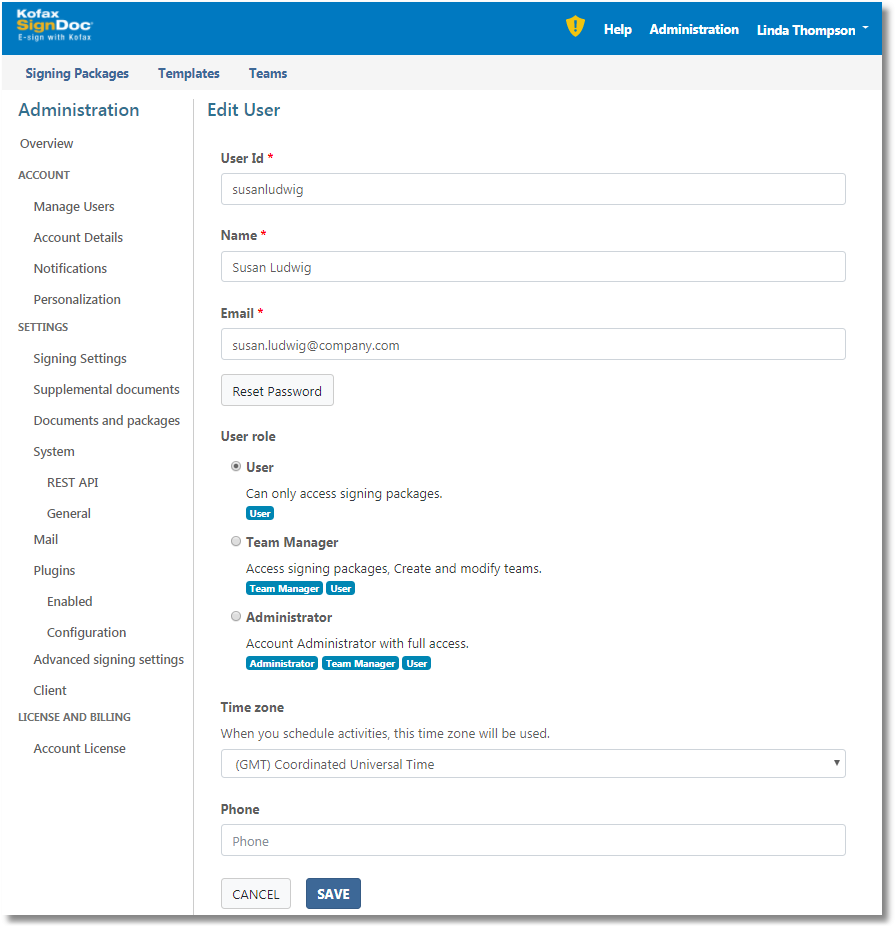Click the Phone input field

(532, 841)
